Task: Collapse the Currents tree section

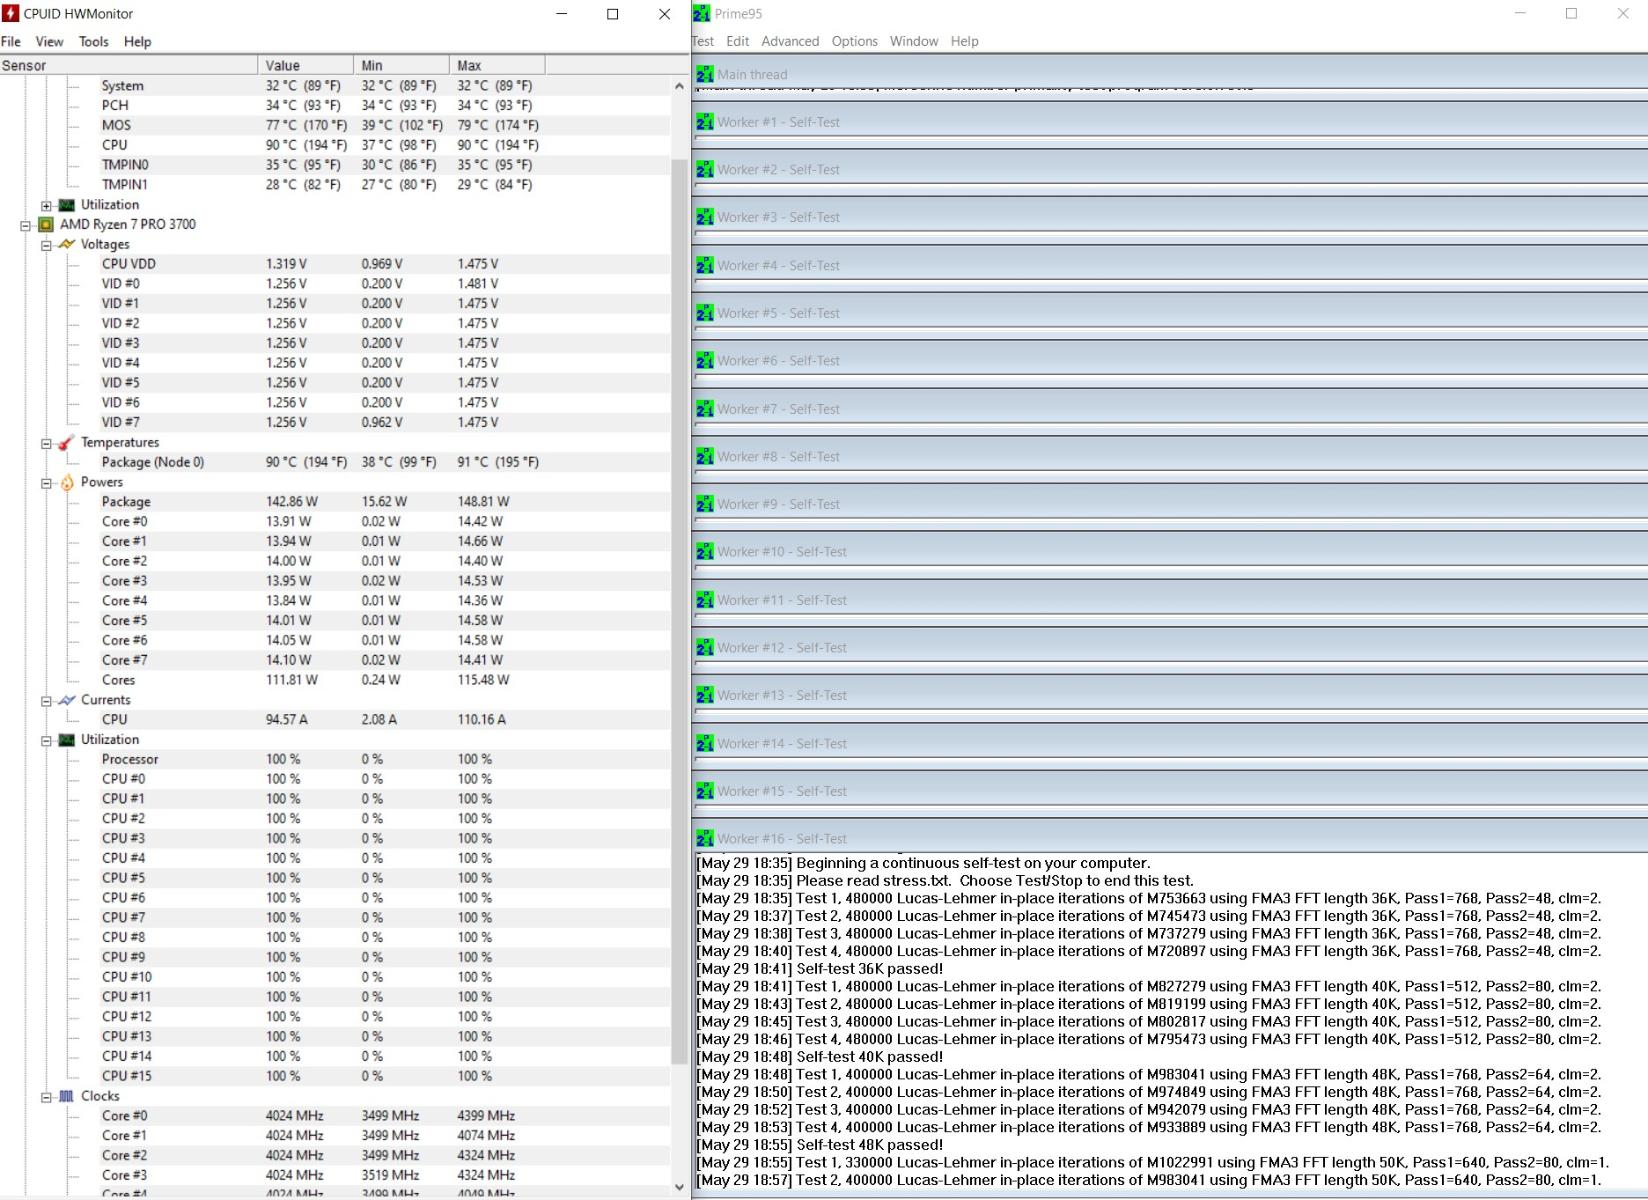Action: [x=46, y=701]
